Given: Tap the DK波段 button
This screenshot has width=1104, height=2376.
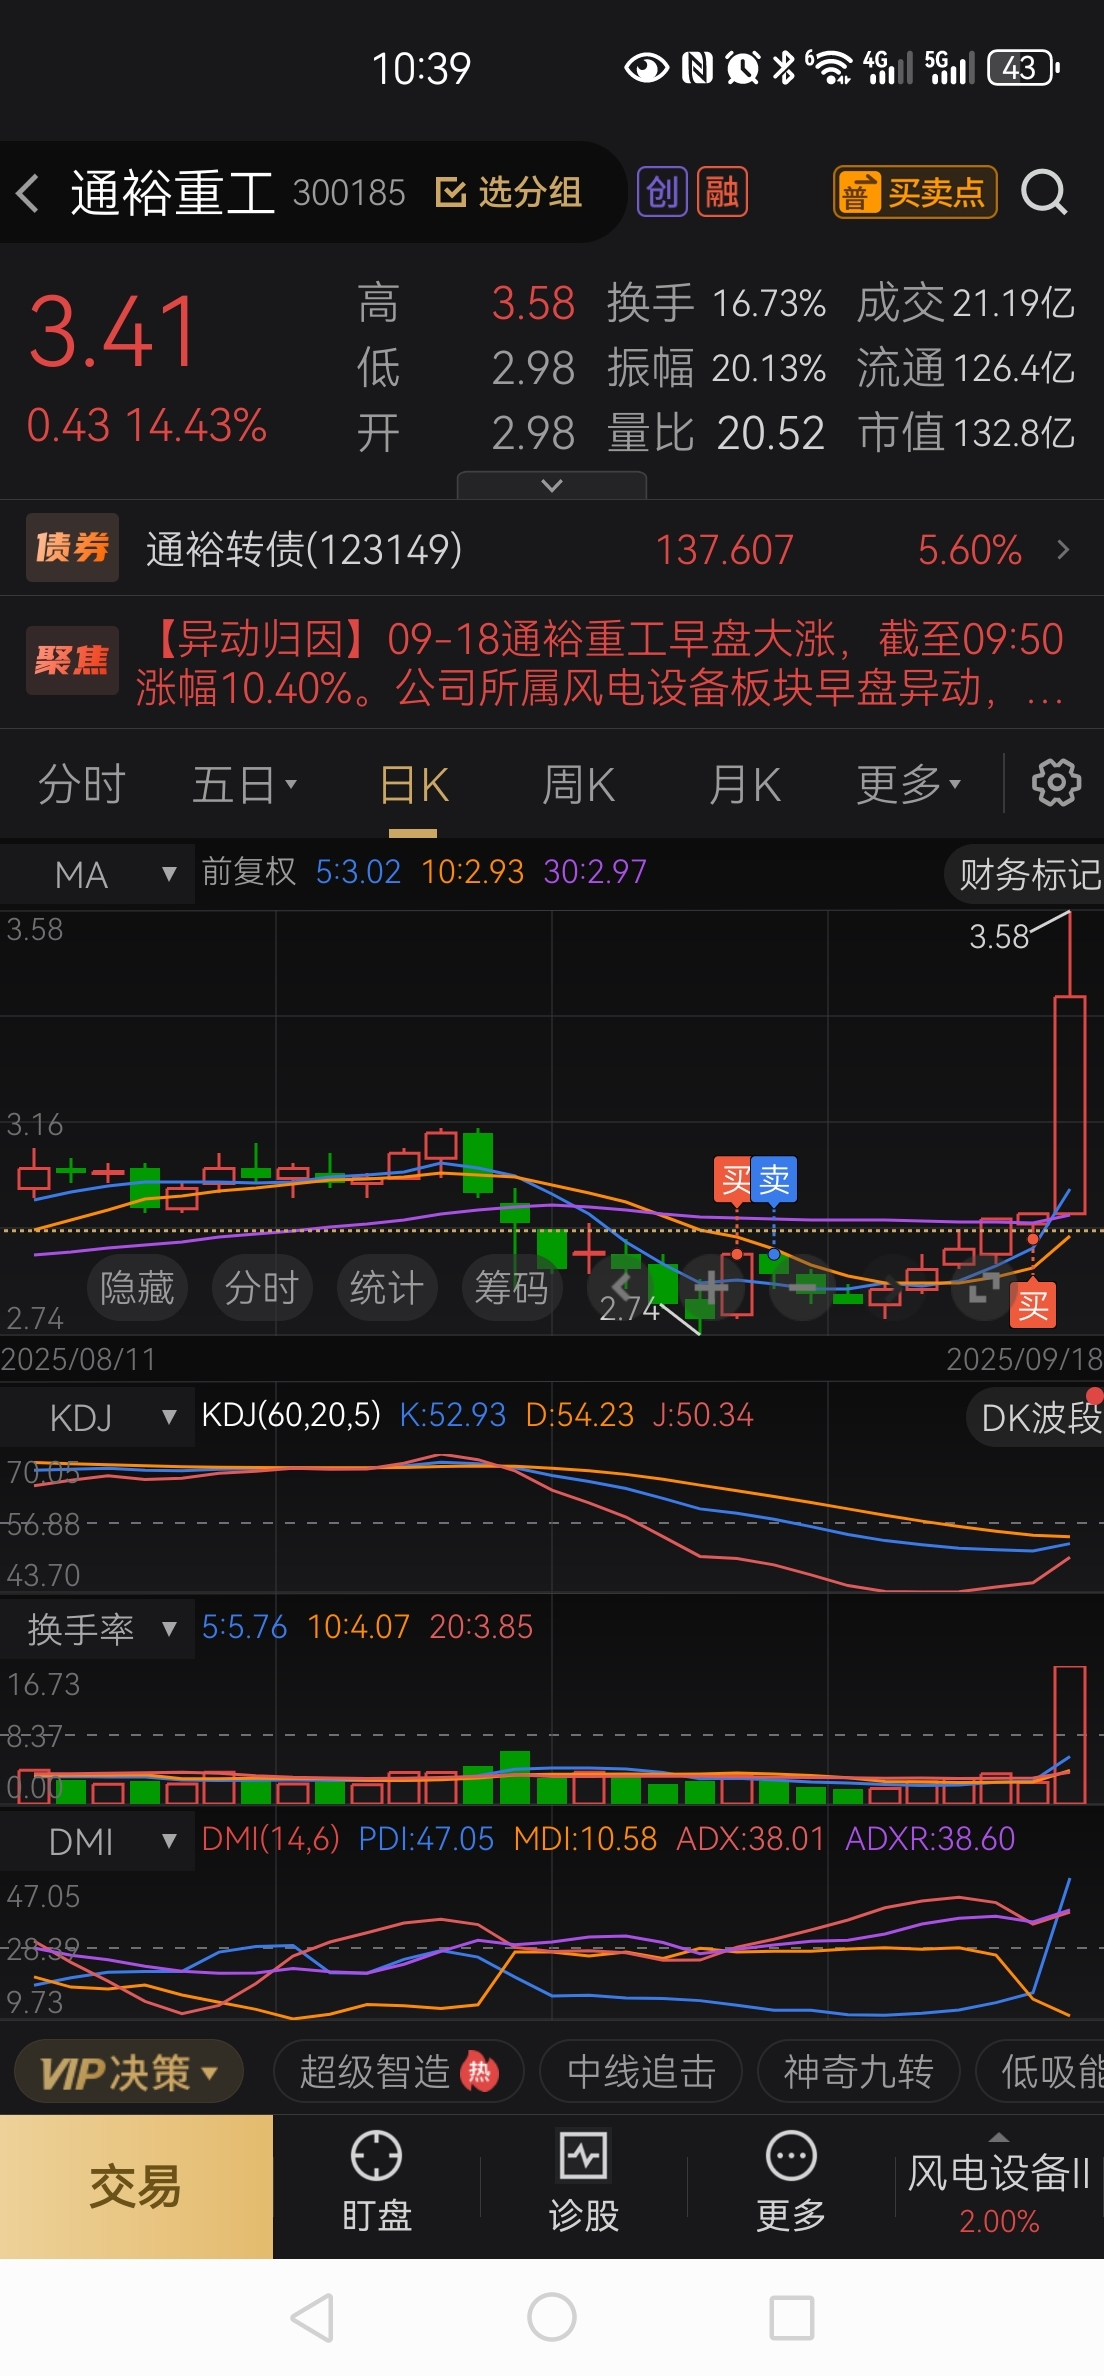Looking at the screenshot, I should coord(1036,1417).
